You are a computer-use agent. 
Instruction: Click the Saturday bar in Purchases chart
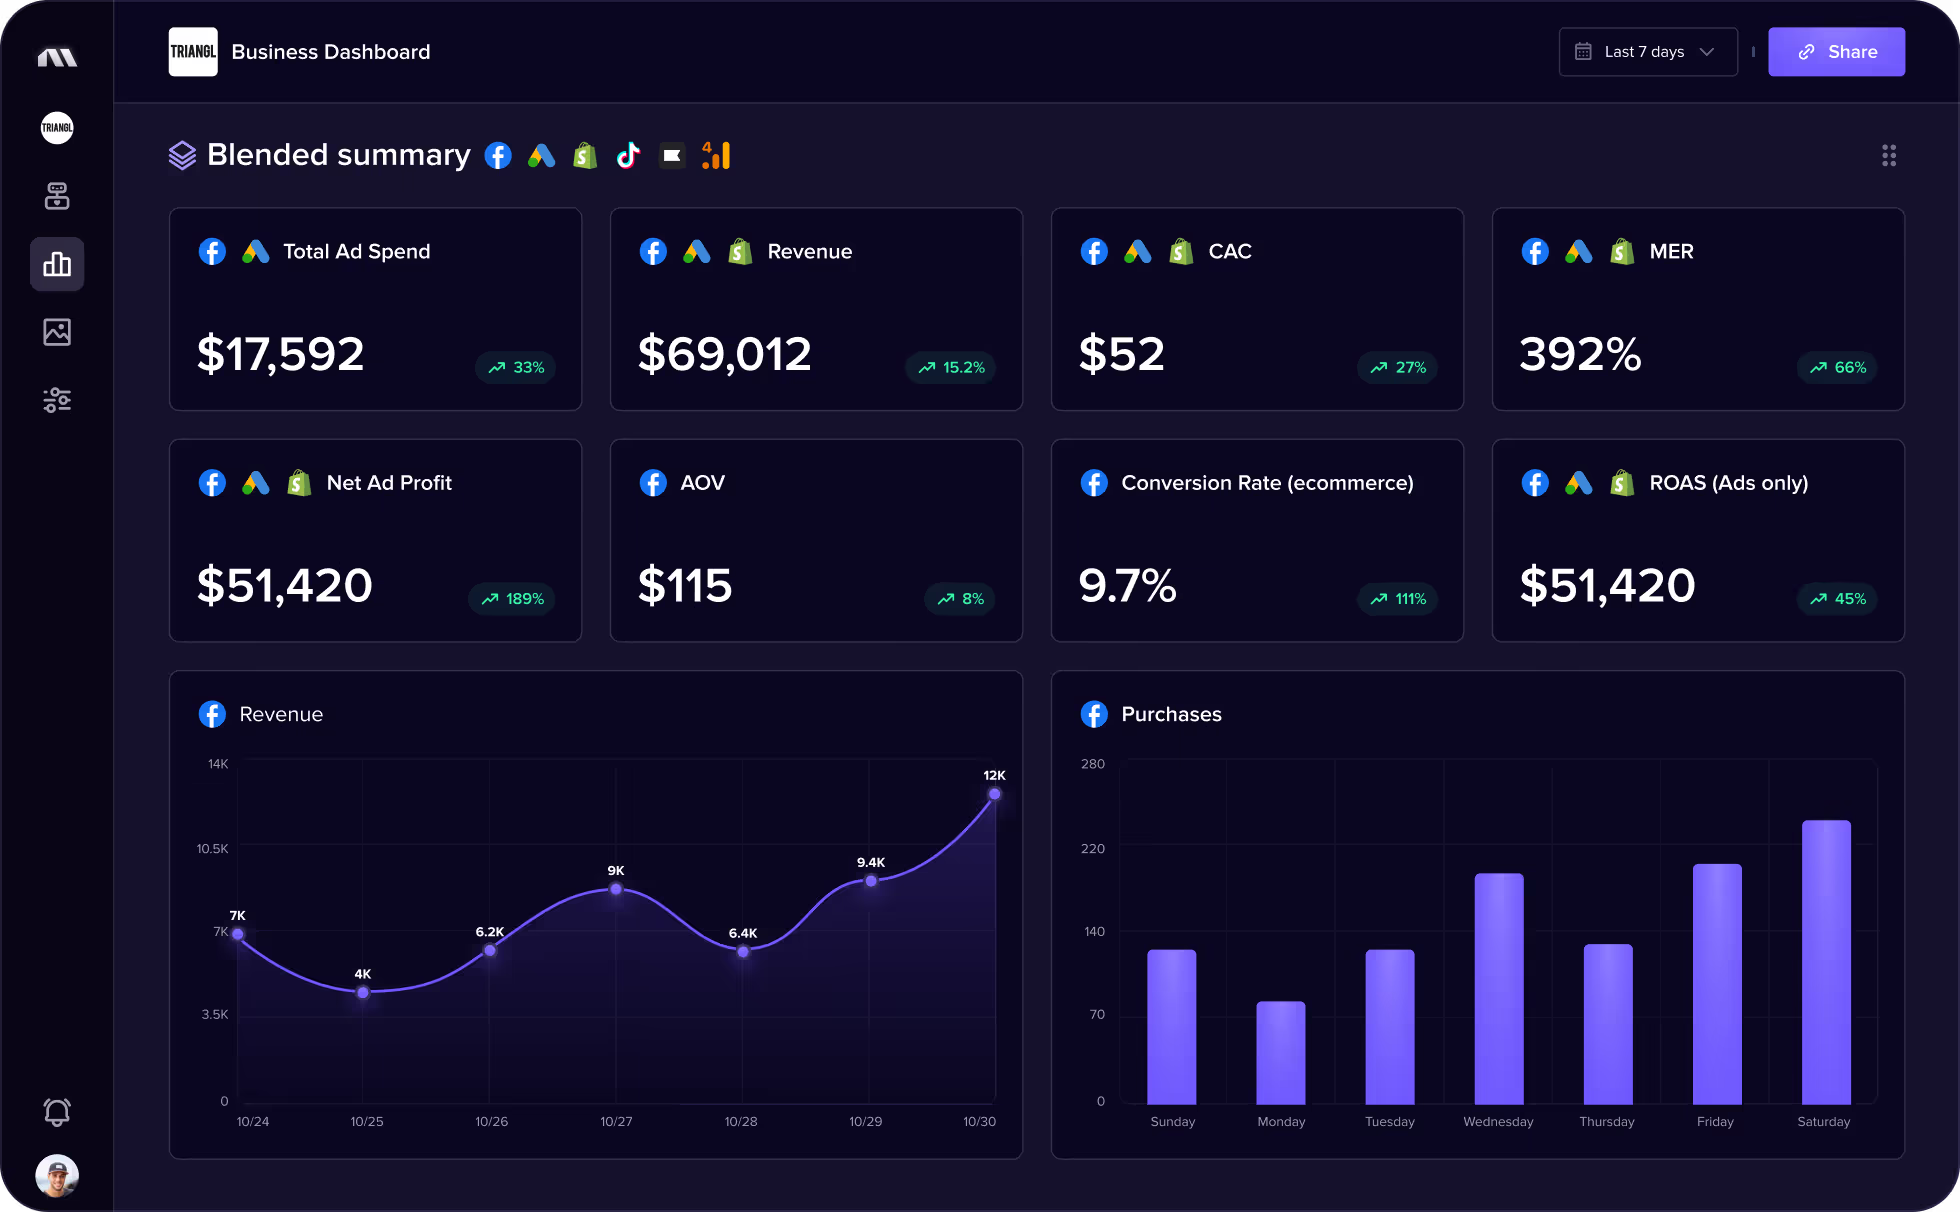click(x=1826, y=962)
